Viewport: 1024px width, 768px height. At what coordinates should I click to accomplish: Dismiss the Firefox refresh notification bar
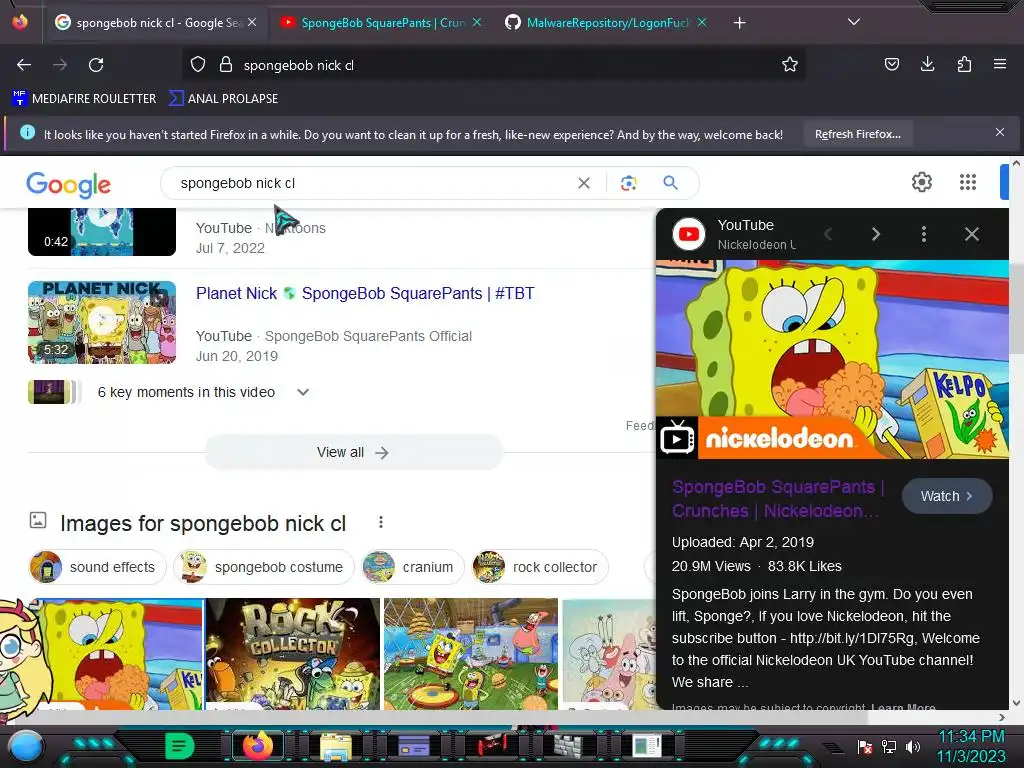999,133
